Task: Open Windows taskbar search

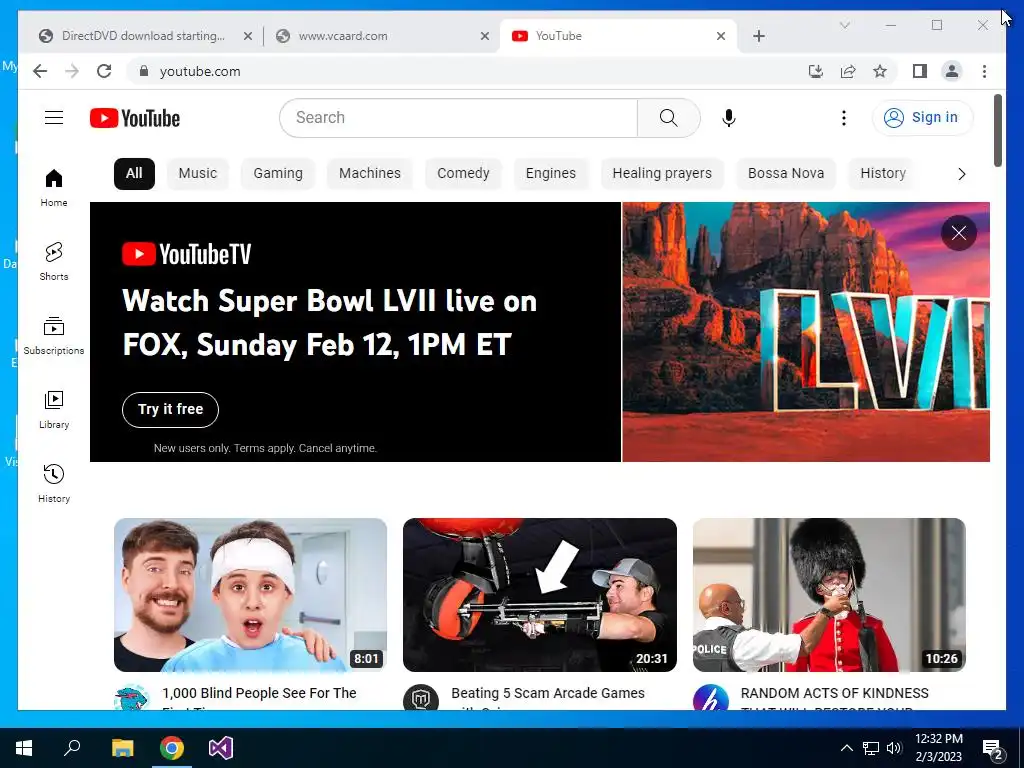Action: pos(72,748)
